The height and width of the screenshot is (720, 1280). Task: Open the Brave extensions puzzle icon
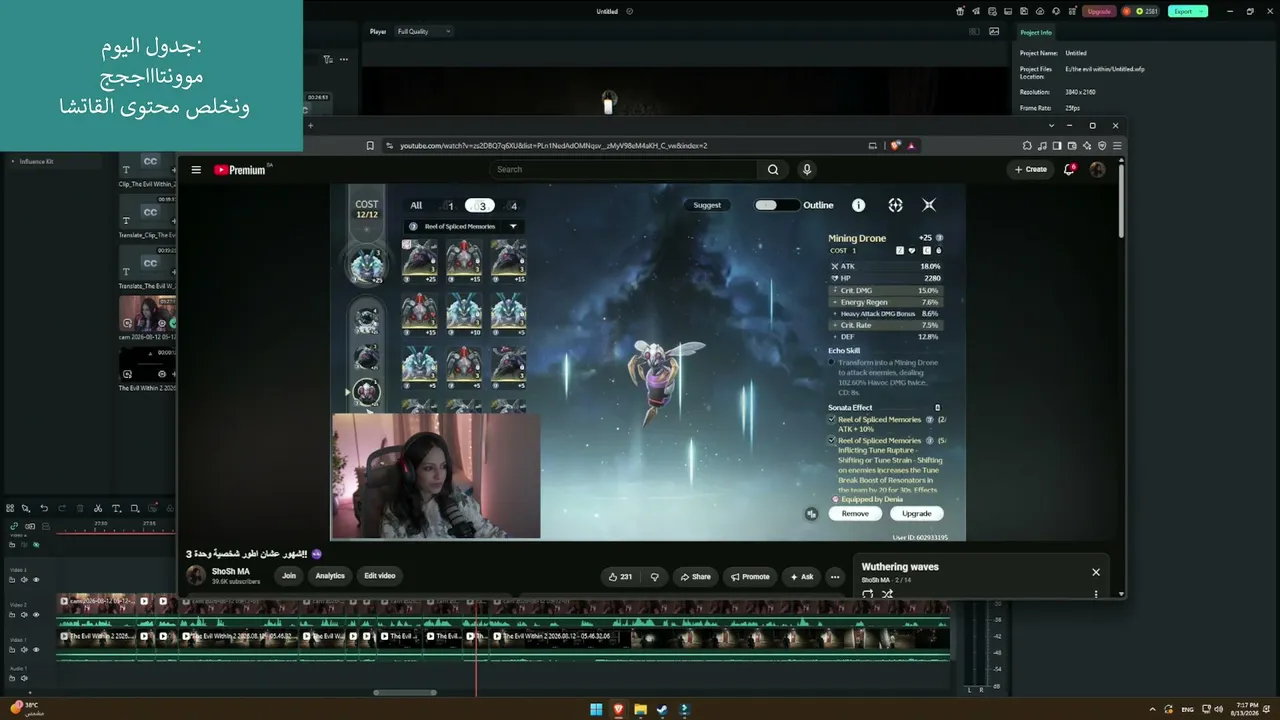click(x=1027, y=145)
